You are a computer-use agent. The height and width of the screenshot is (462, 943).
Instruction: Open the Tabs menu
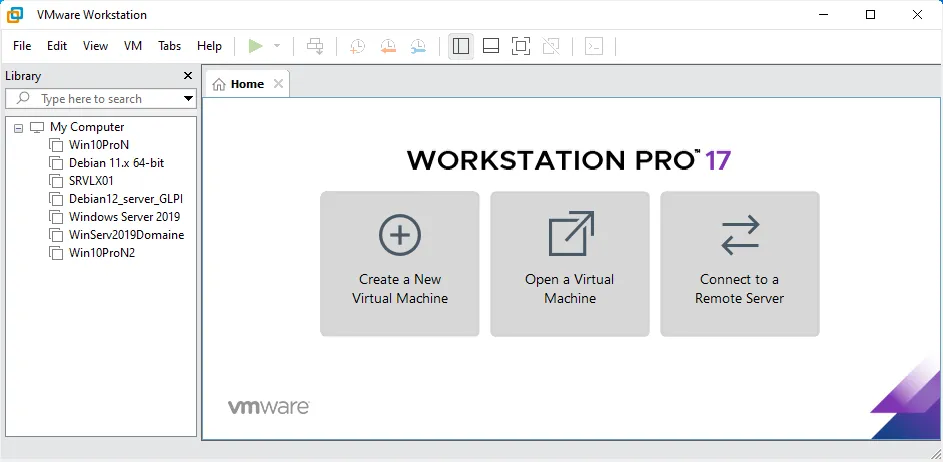coord(170,46)
